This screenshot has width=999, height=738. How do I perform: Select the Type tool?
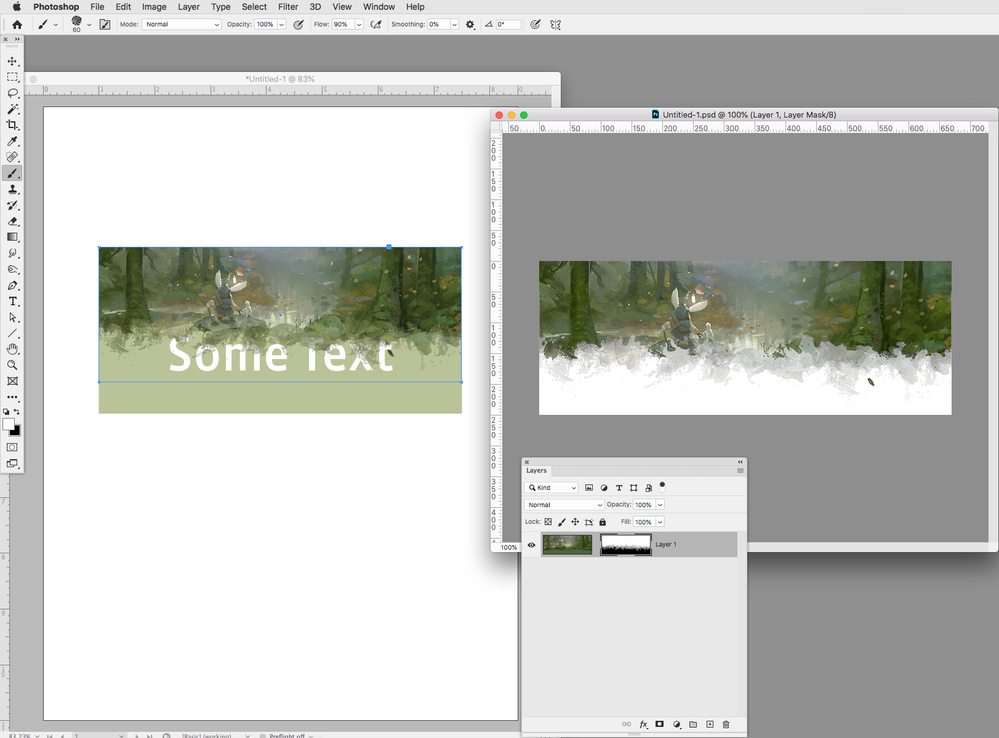click(12, 301)
